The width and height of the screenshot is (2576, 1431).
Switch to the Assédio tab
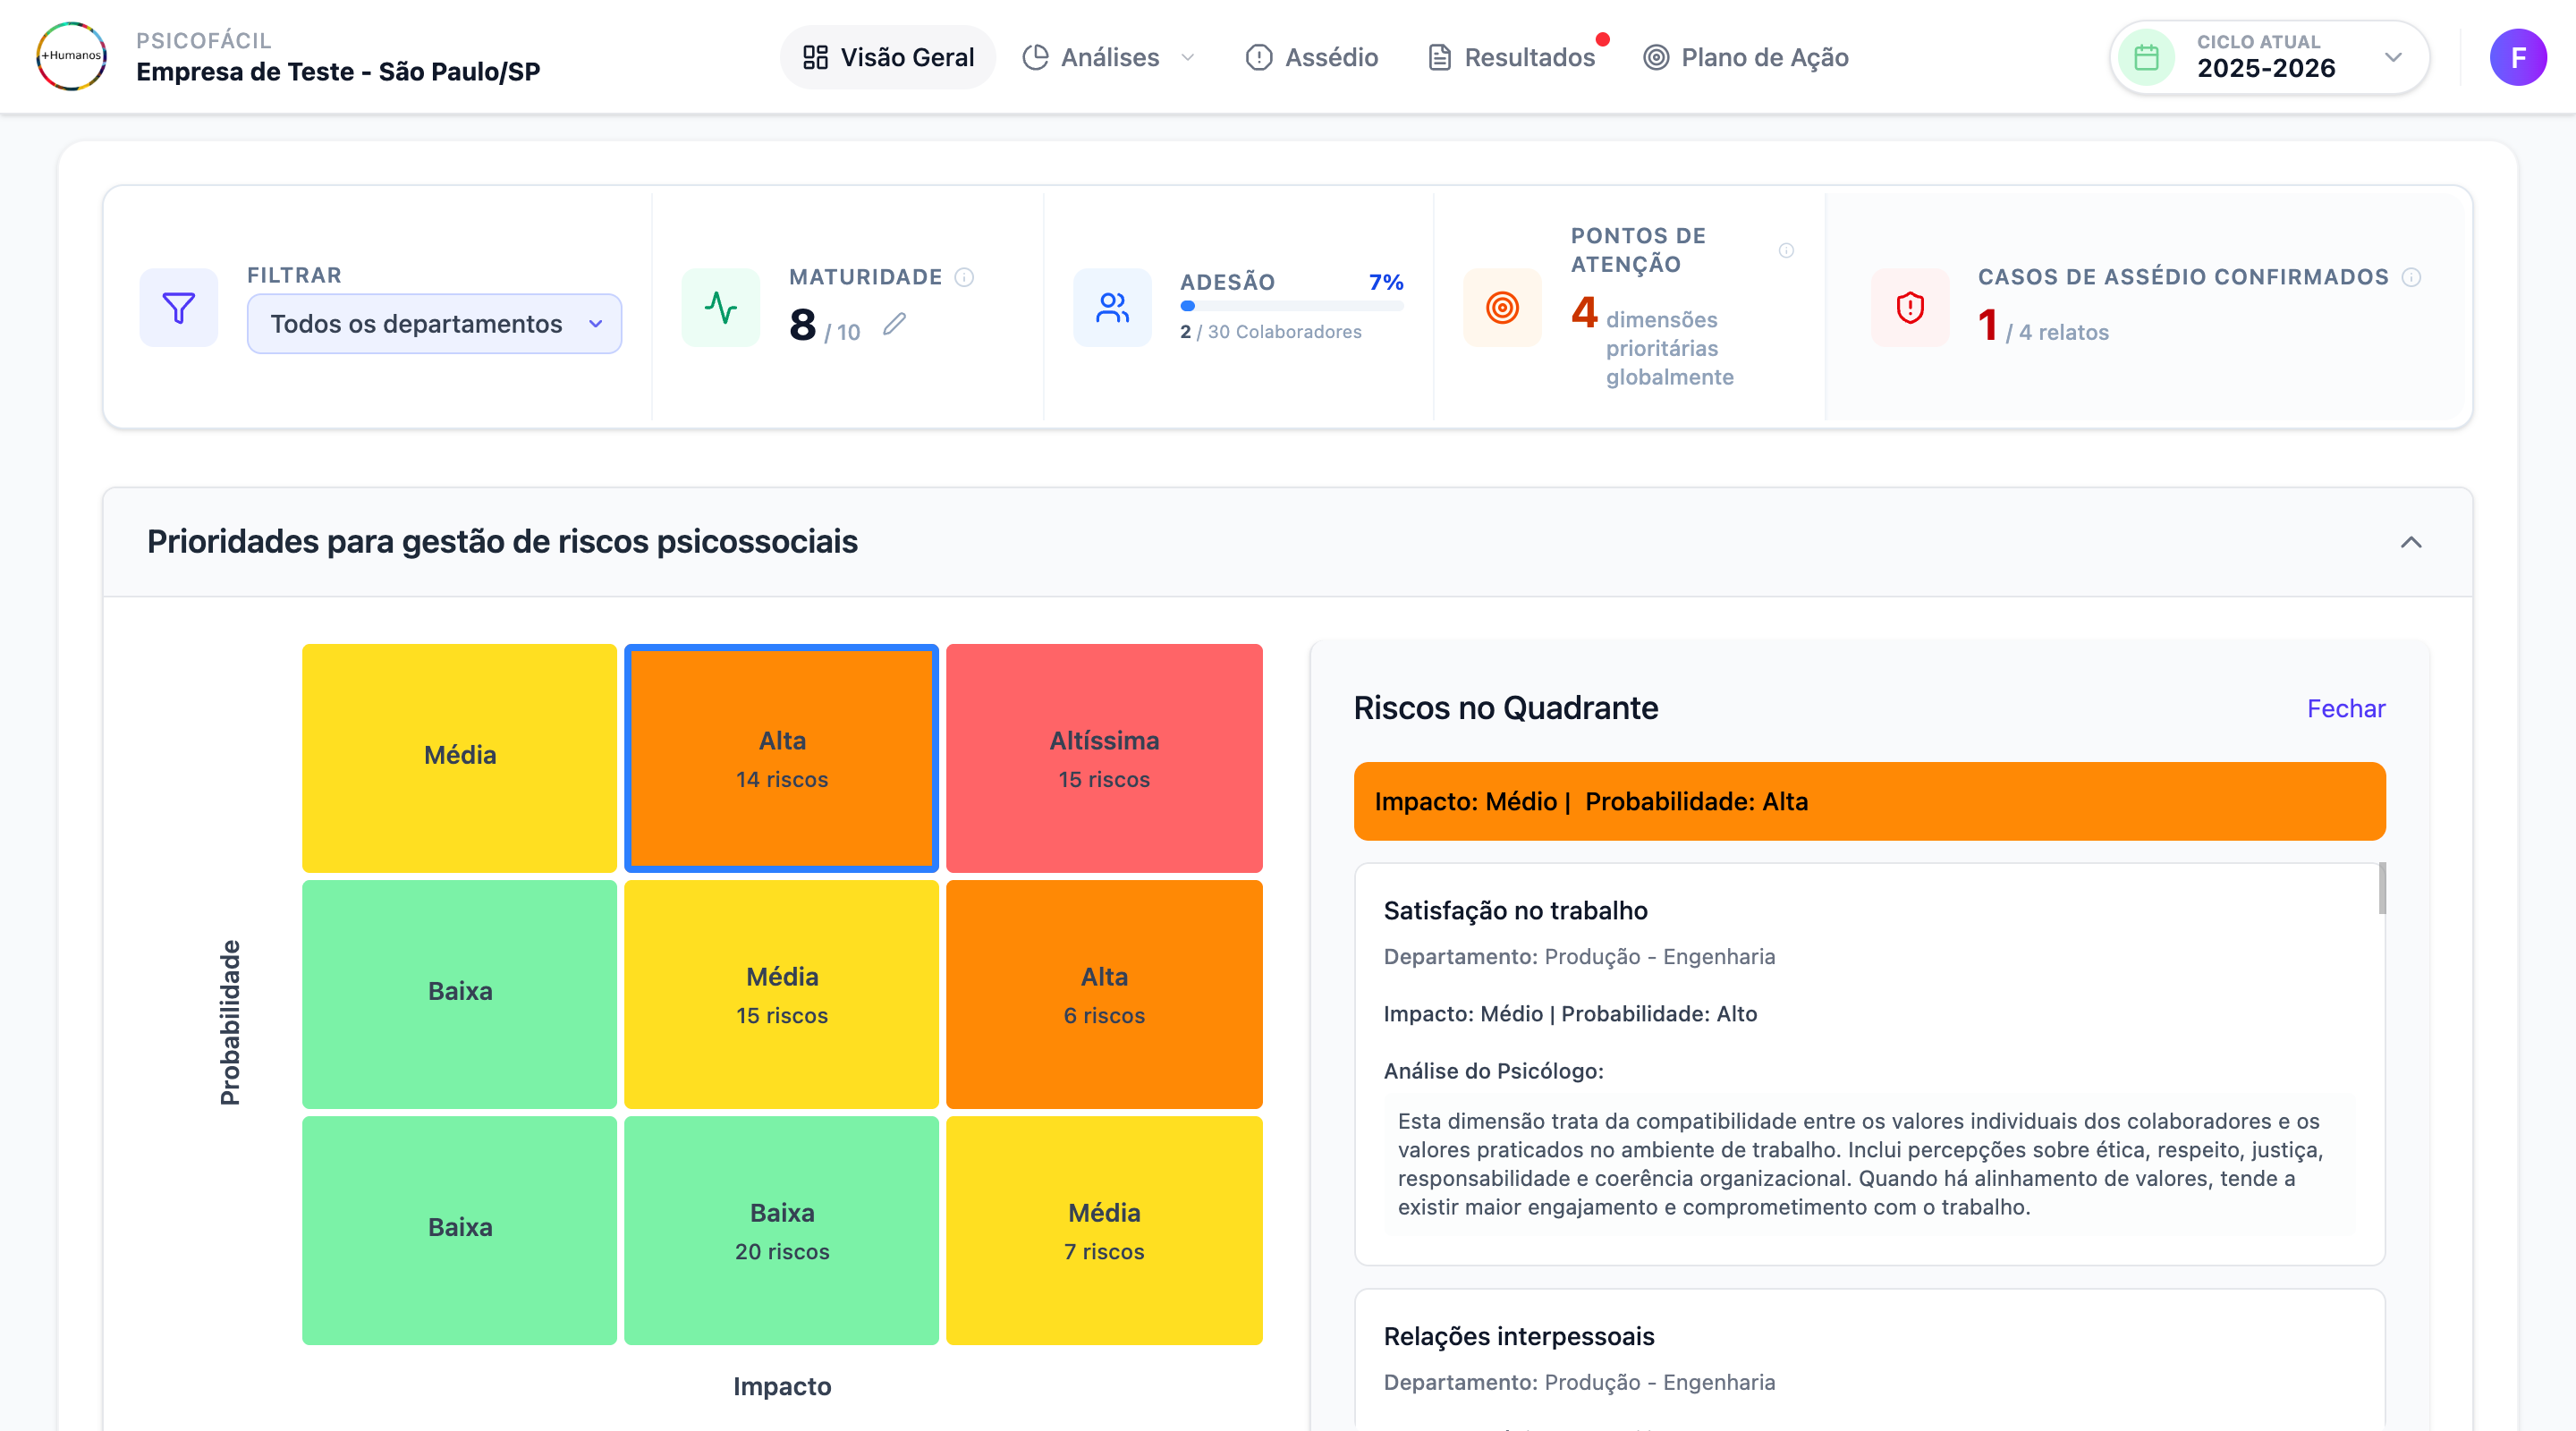point(1312,57)
